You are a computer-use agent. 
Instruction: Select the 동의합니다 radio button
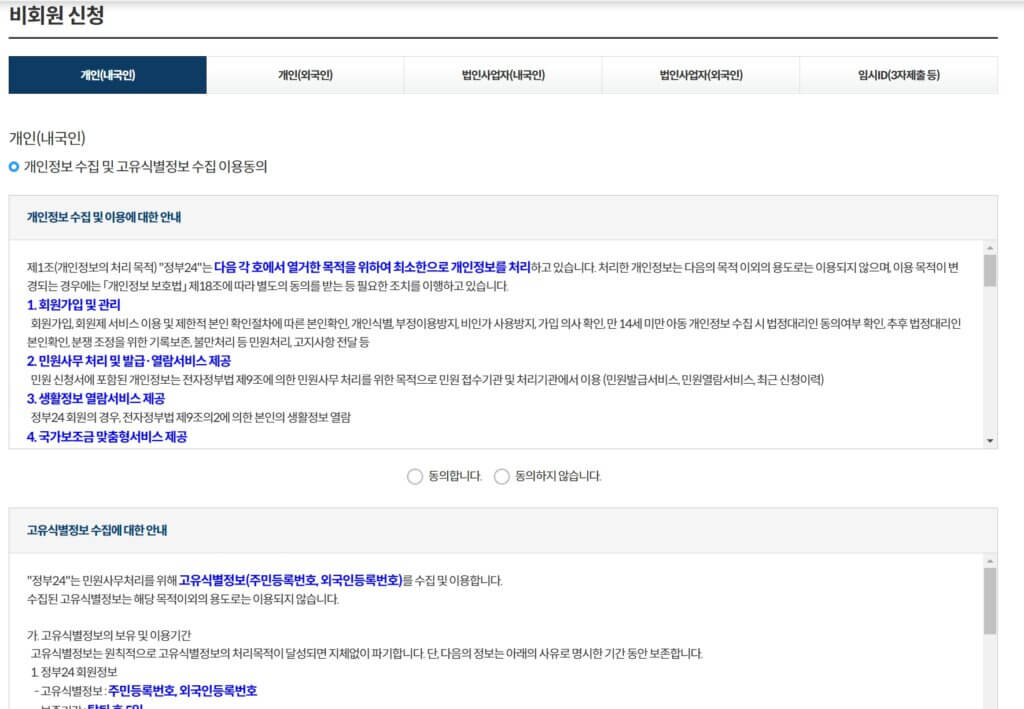(415, 477)
